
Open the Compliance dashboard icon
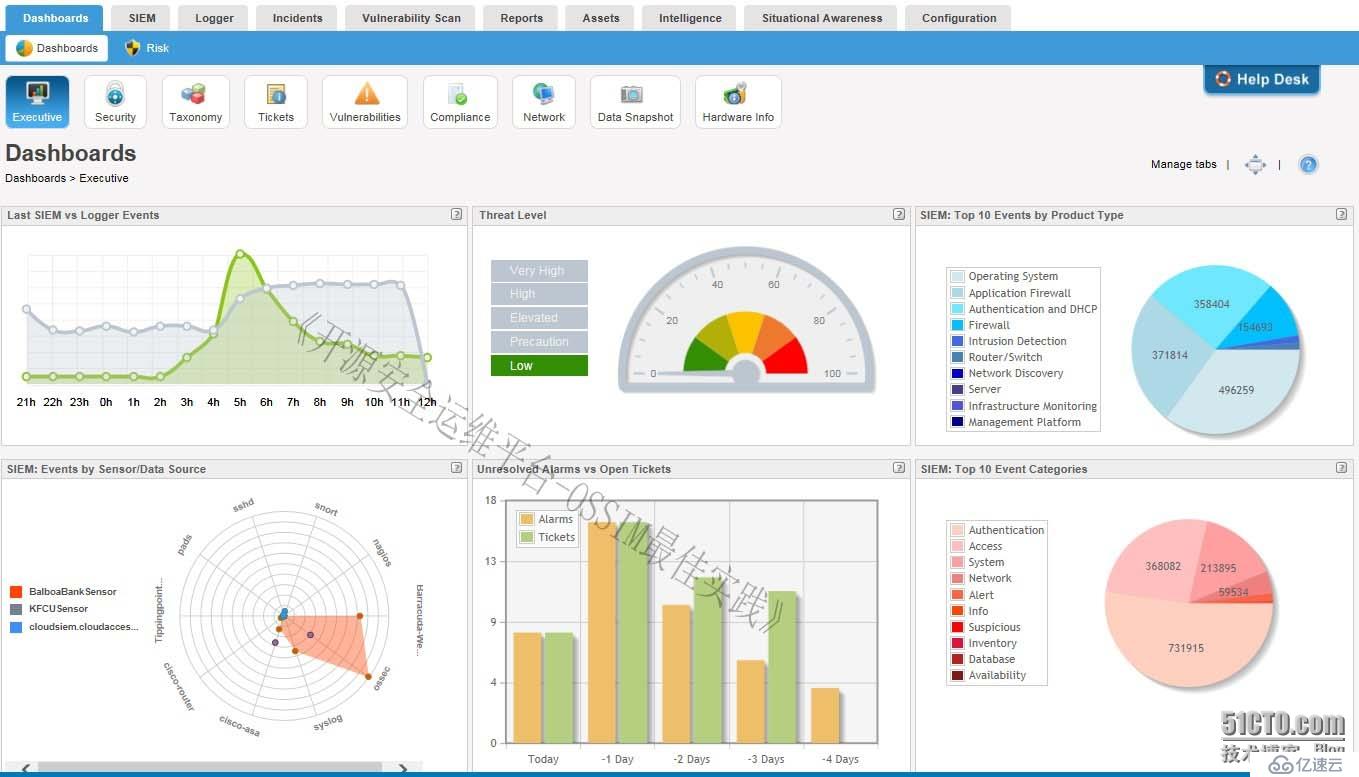(x=460, y=102)
